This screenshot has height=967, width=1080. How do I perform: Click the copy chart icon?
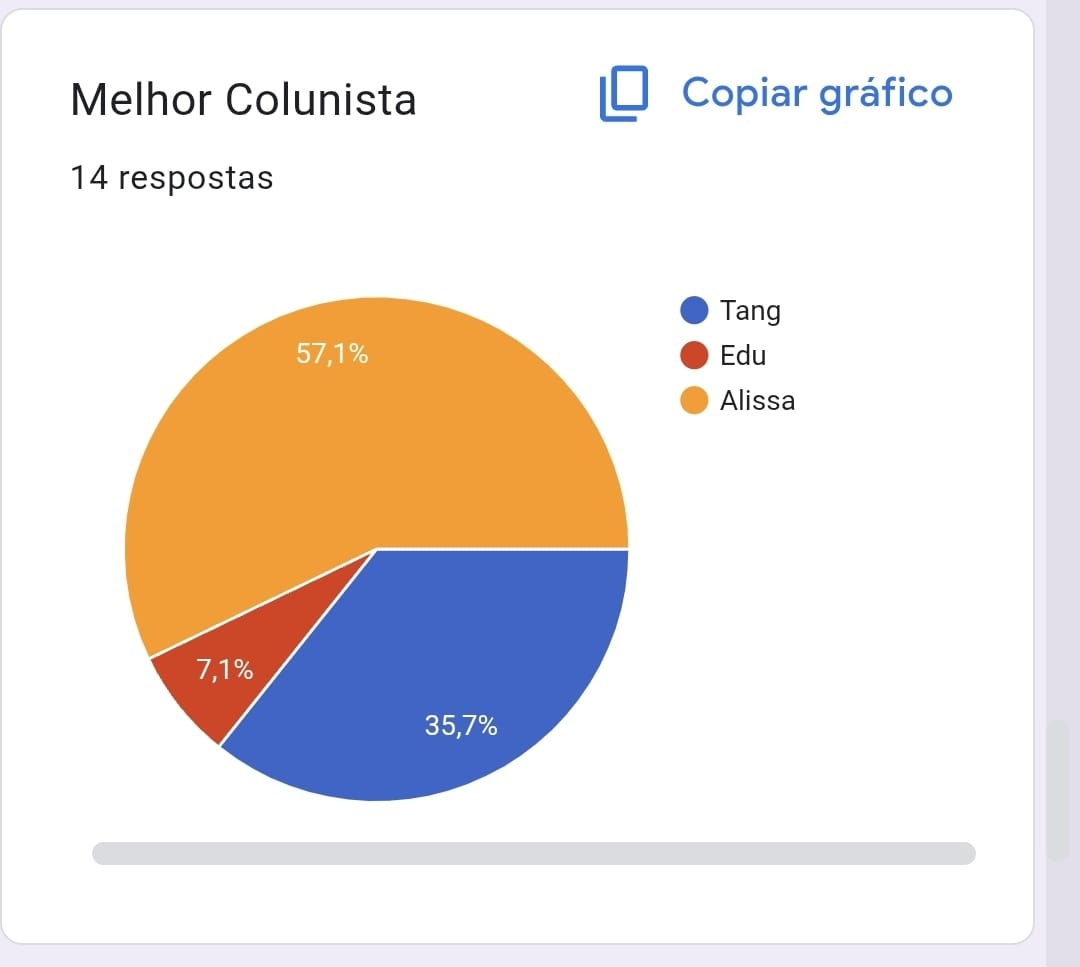624,93
